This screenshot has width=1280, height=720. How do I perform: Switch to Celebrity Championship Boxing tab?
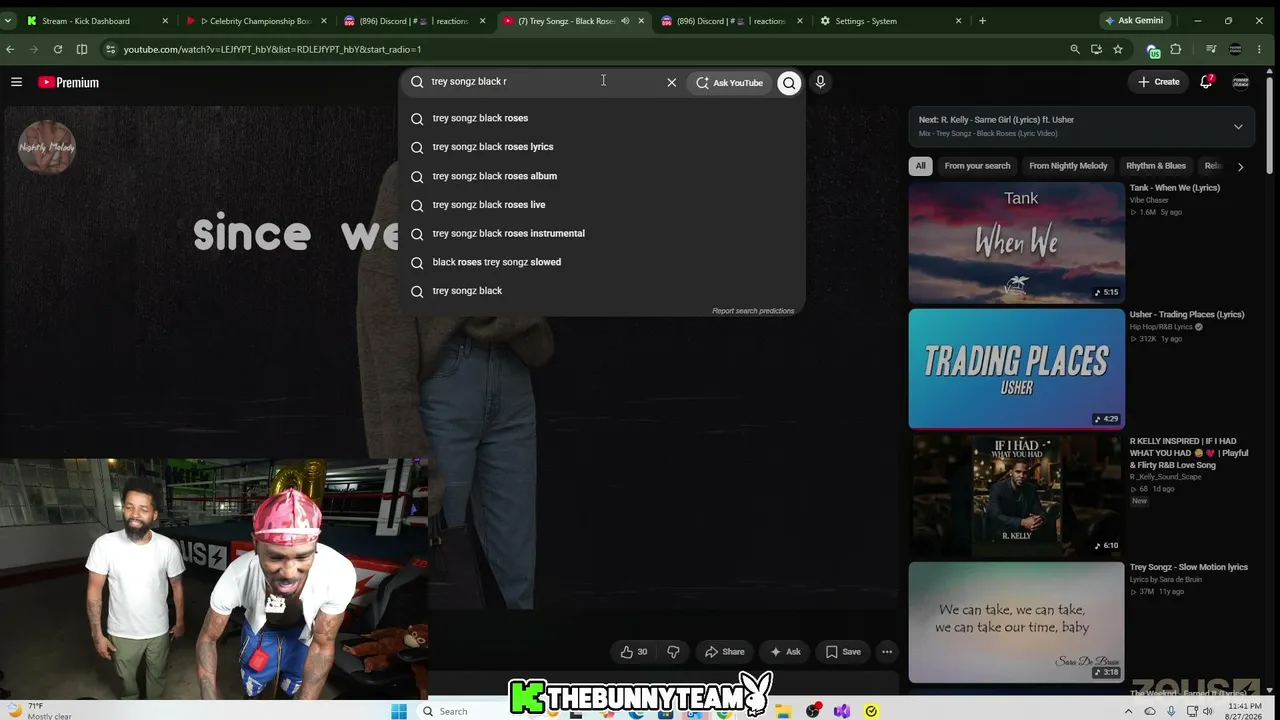pos(256,21)
